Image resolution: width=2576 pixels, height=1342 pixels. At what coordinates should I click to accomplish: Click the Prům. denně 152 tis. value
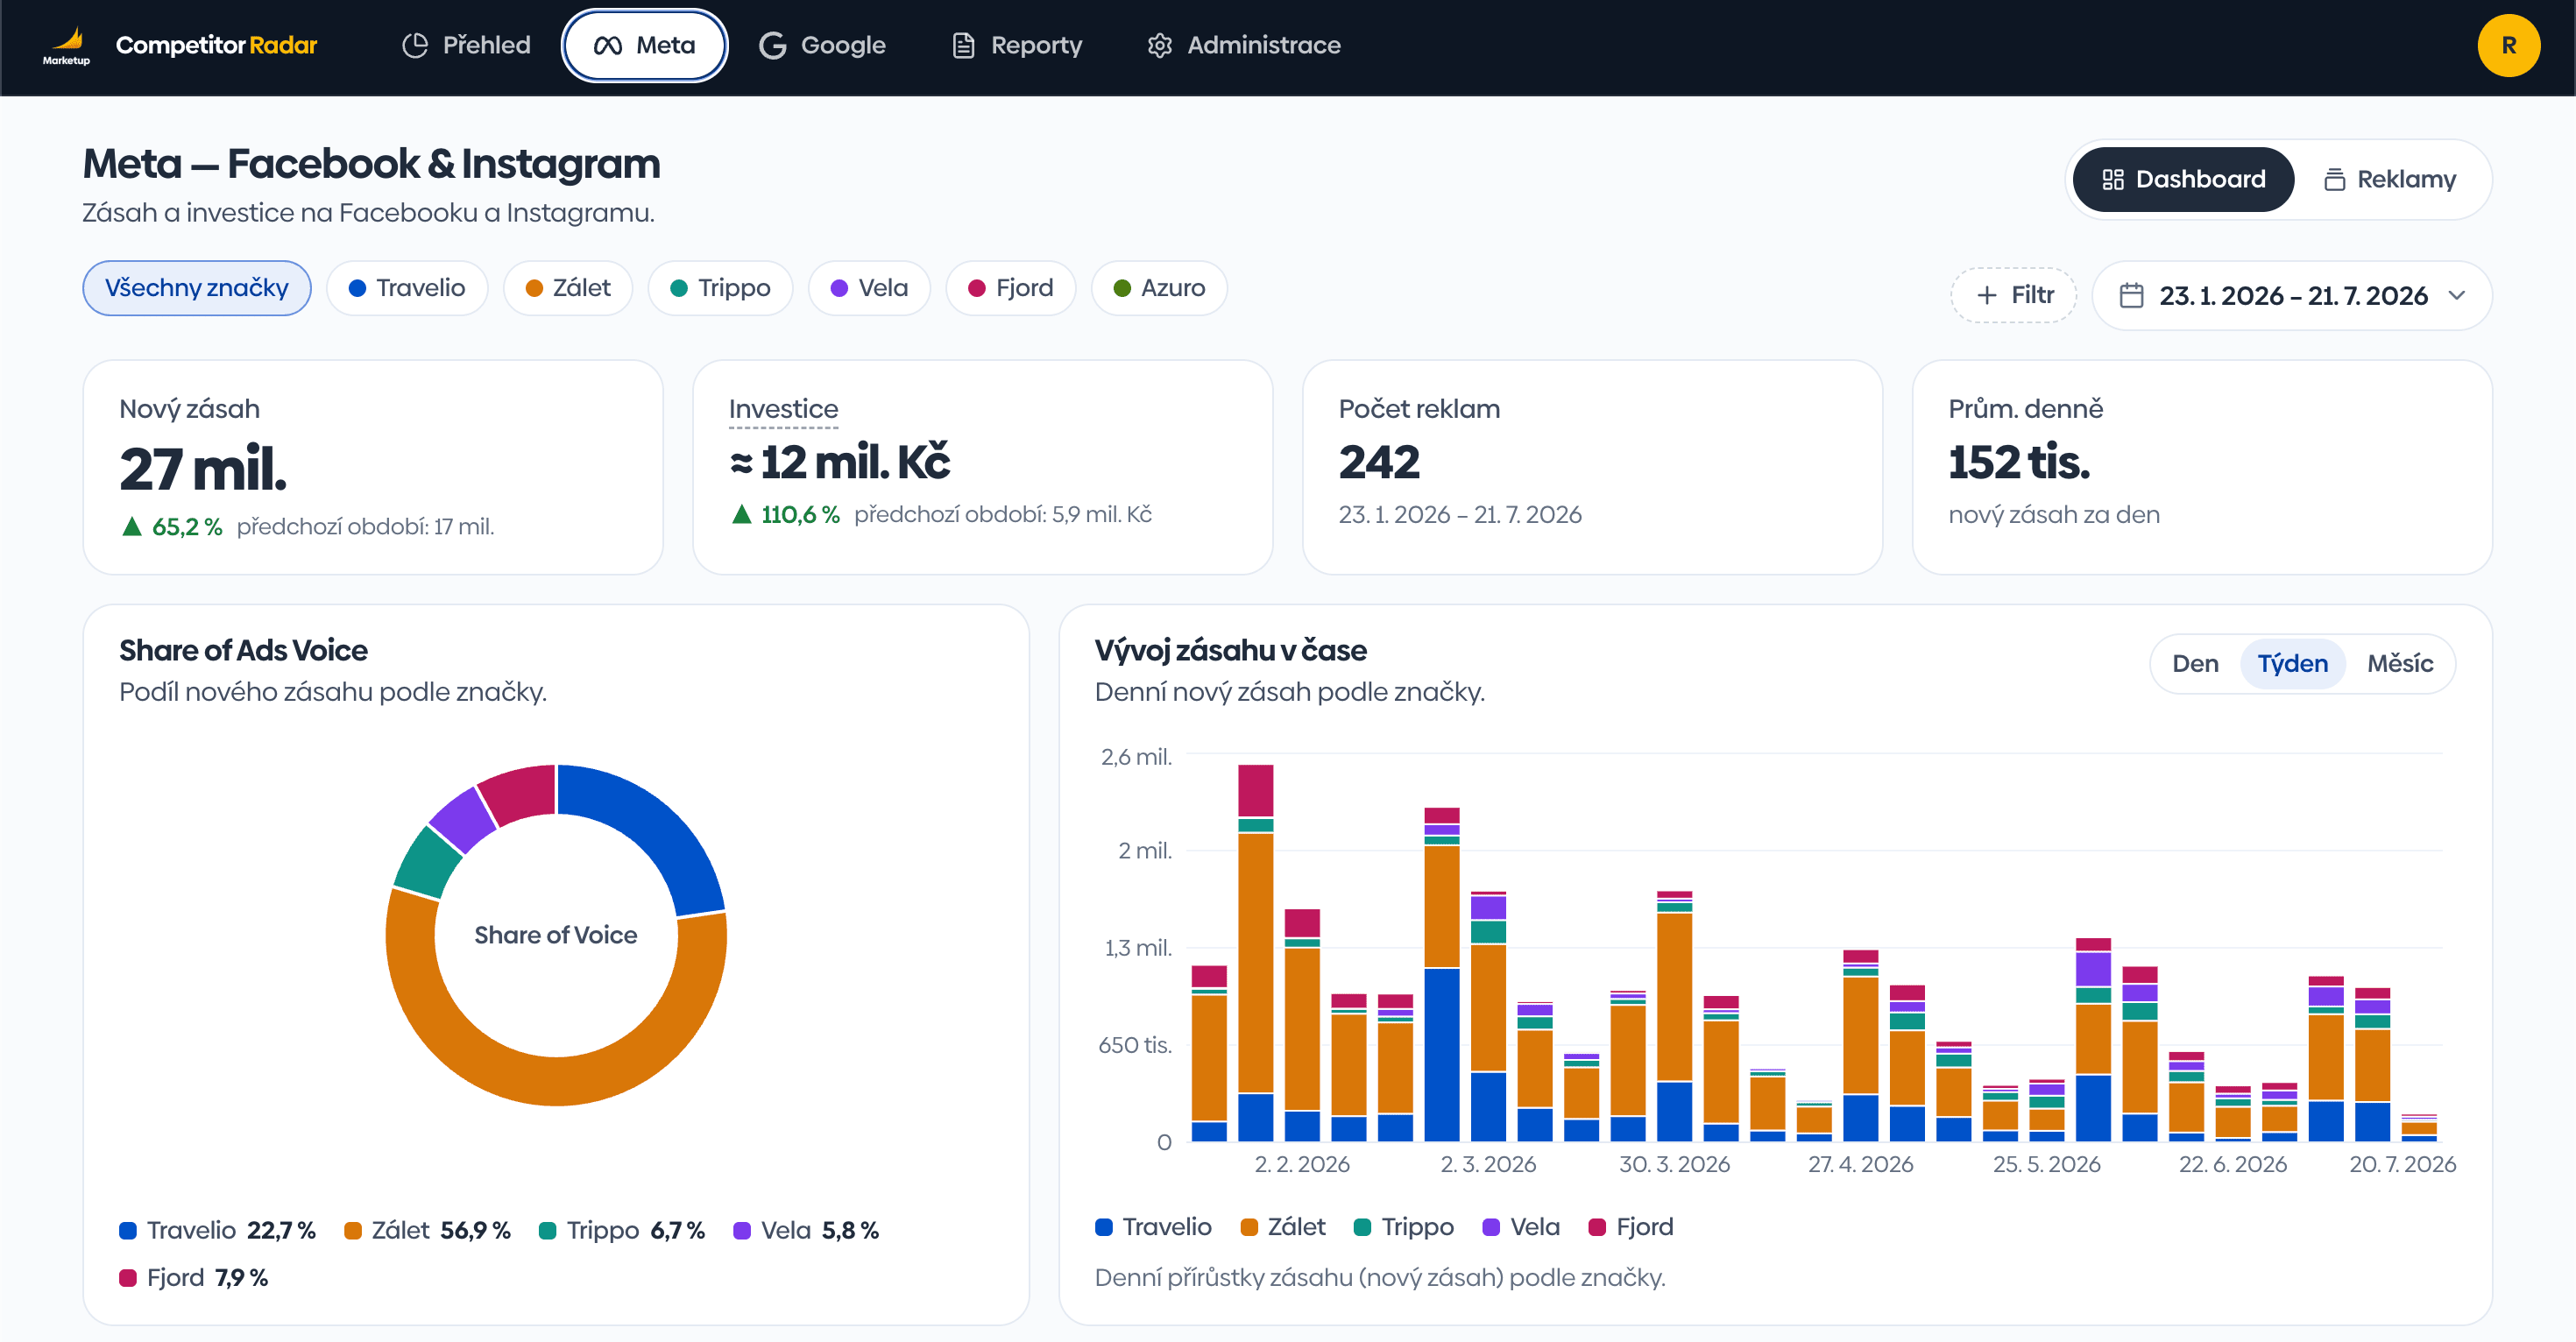2019,462
